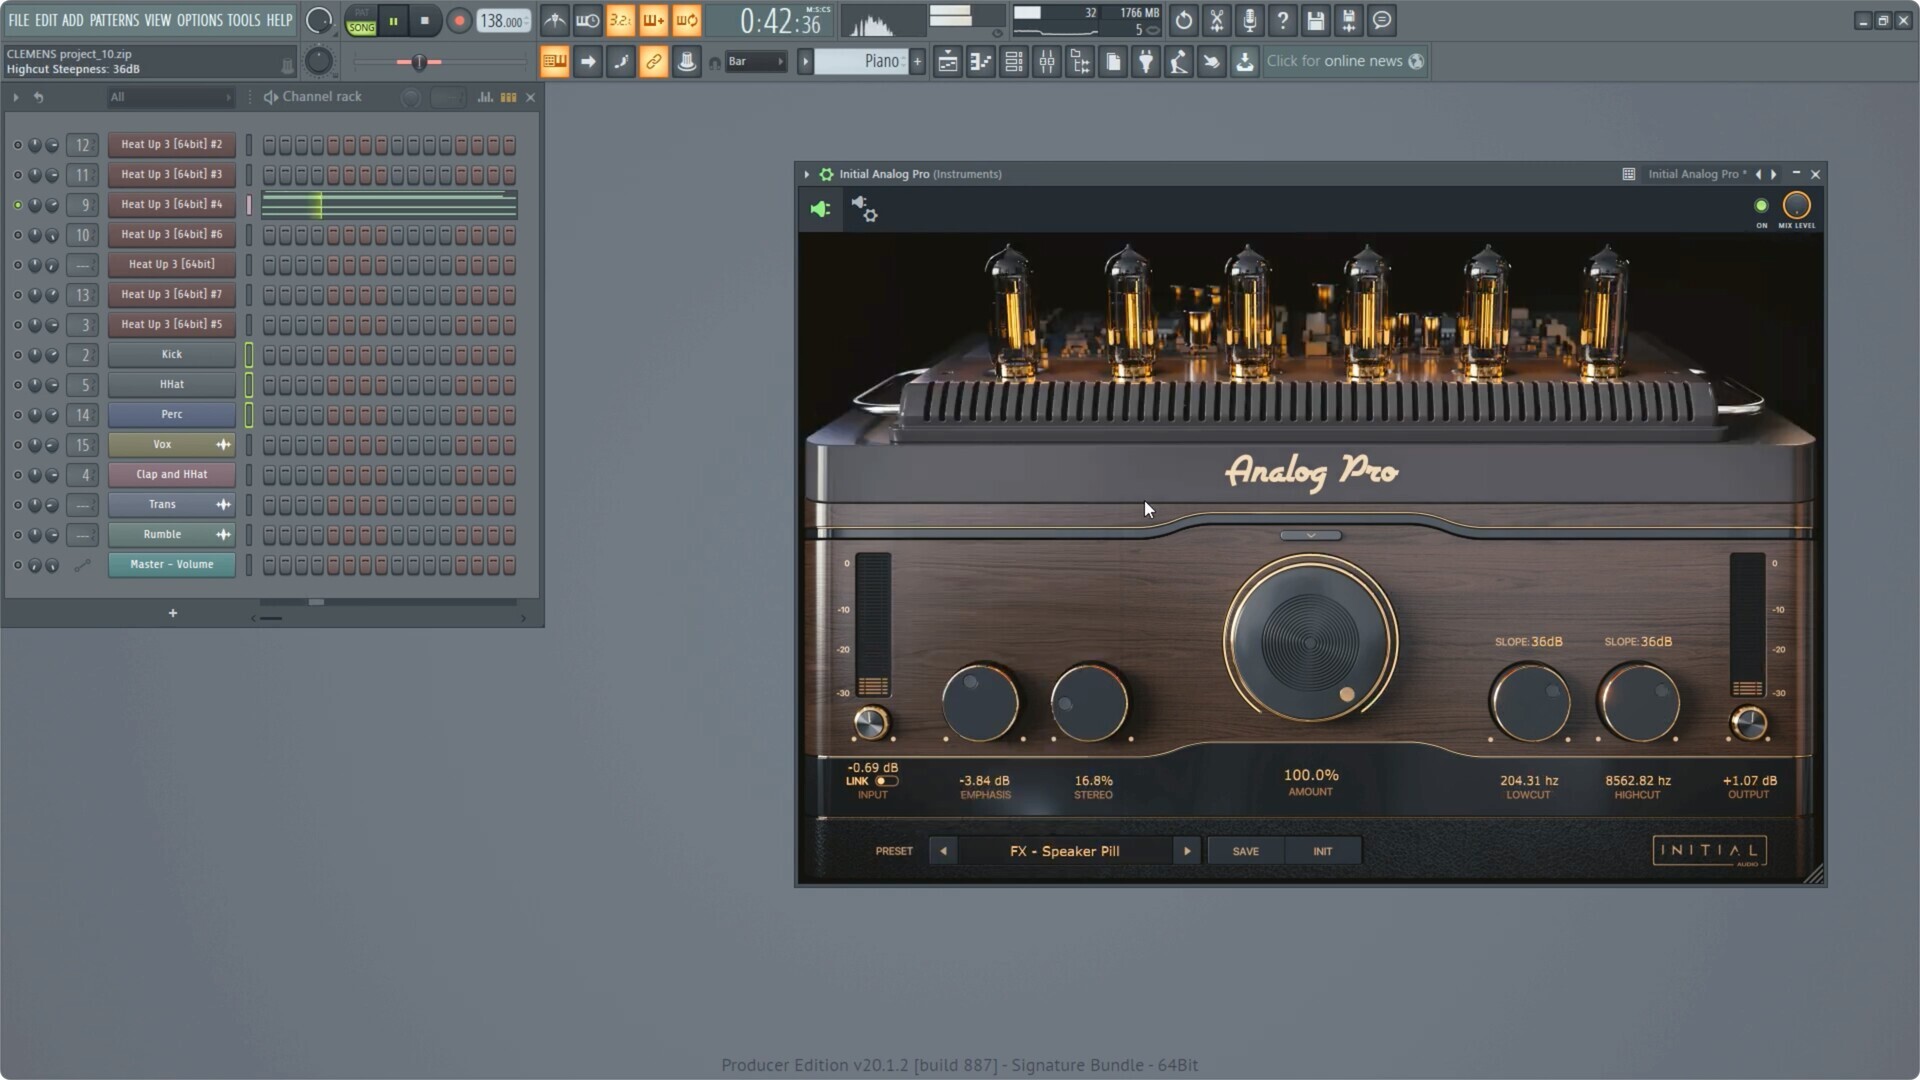Open the FX - Speaker Pill preset list
This screenshot has width=1920, height=1080.
tap(1065, 851)
